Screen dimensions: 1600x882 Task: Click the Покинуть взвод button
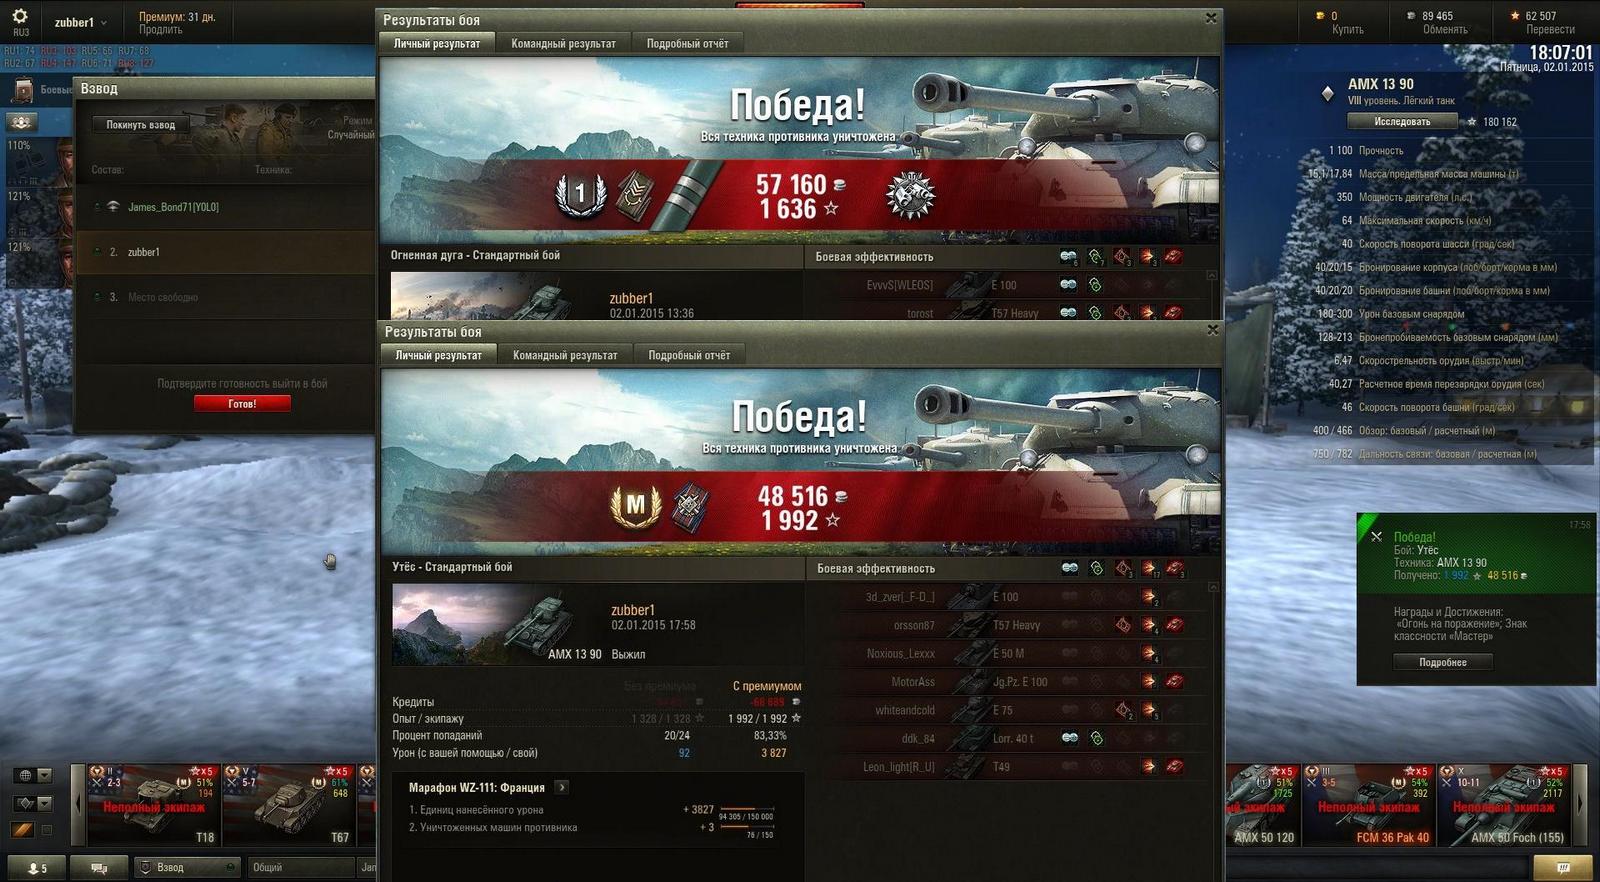(x=141, y=125)
